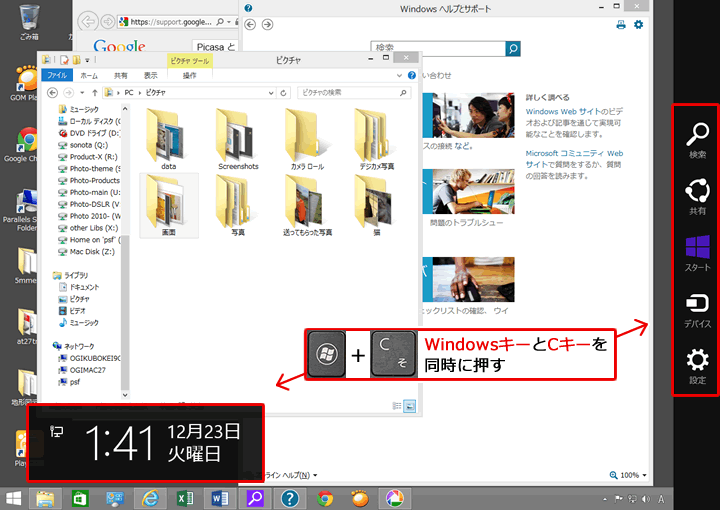
Task: Open the 設定 (Settings) charm
Action: 697,366
